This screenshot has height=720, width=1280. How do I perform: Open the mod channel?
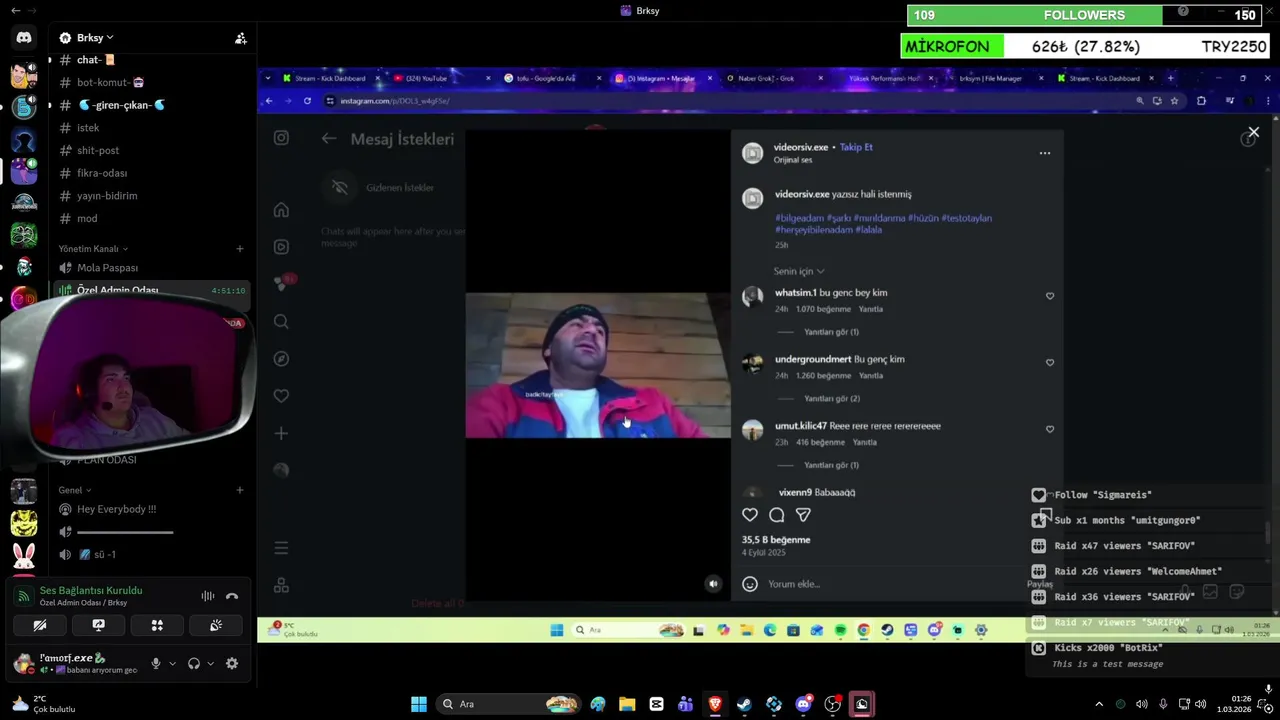87,218
